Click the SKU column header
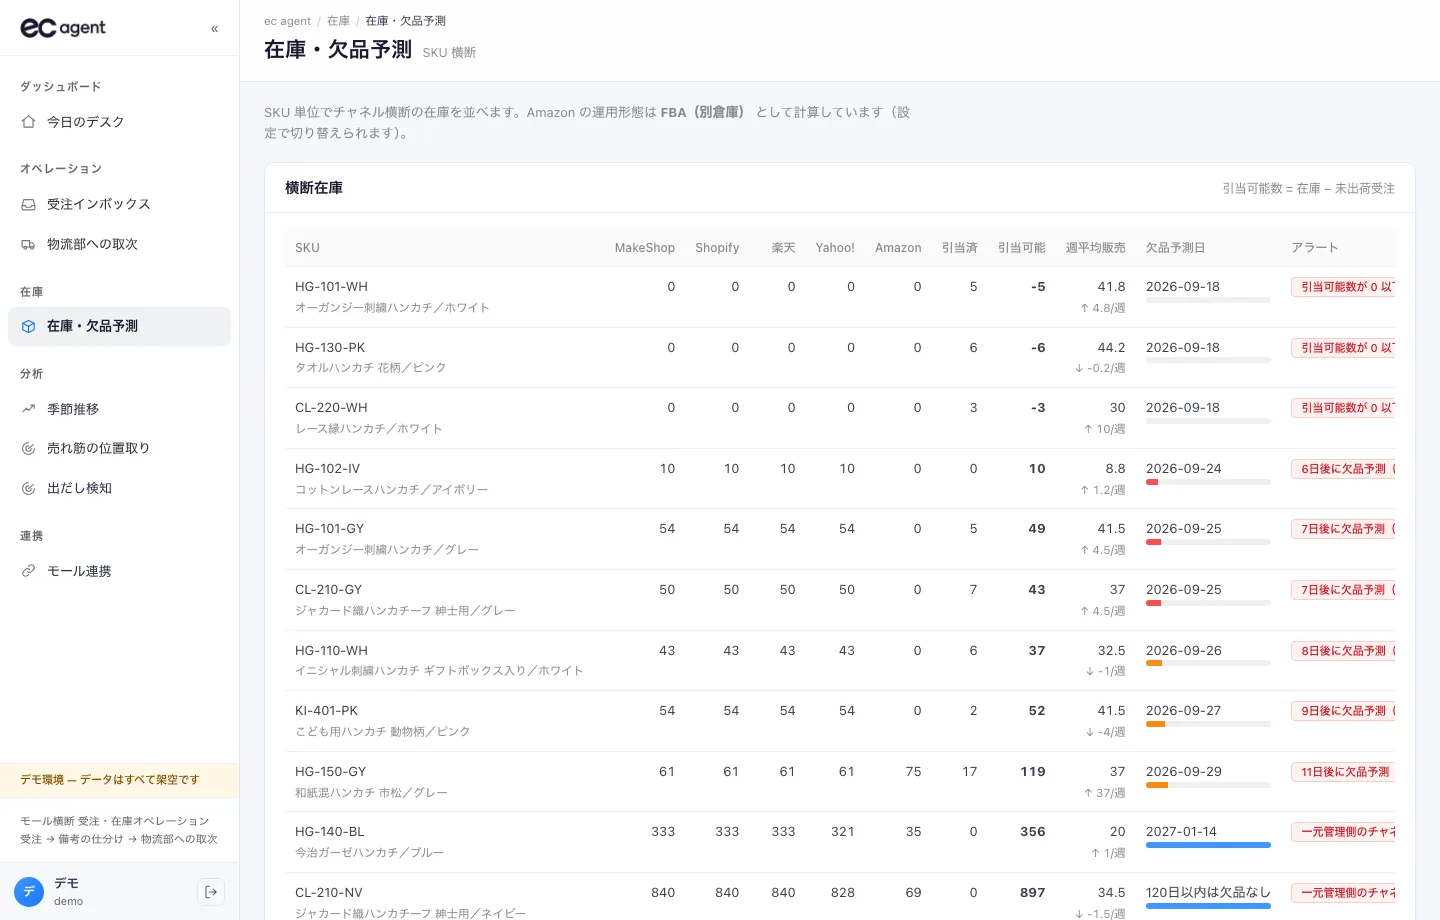The height and width of the screenshot is (920, 1440). pos(307,248)
